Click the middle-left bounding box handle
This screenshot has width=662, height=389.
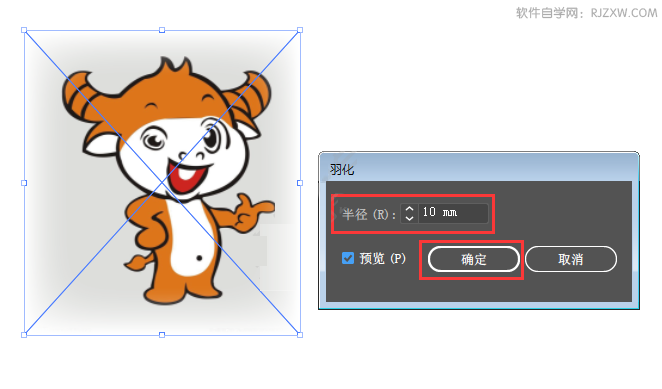click(x=24, y=183)
